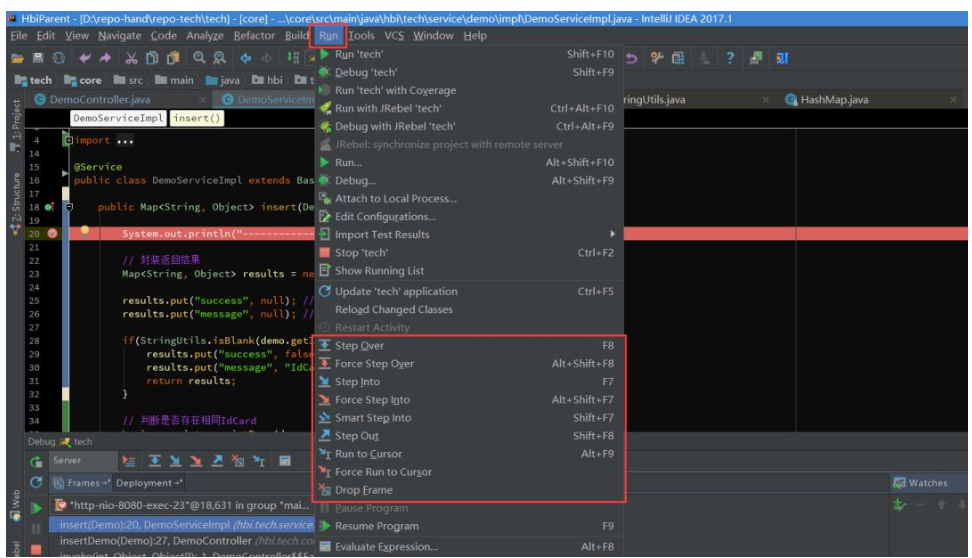Select Run with JRebel 'tech' item
This screenshot has height=558, width=972.
pos(469,108)
